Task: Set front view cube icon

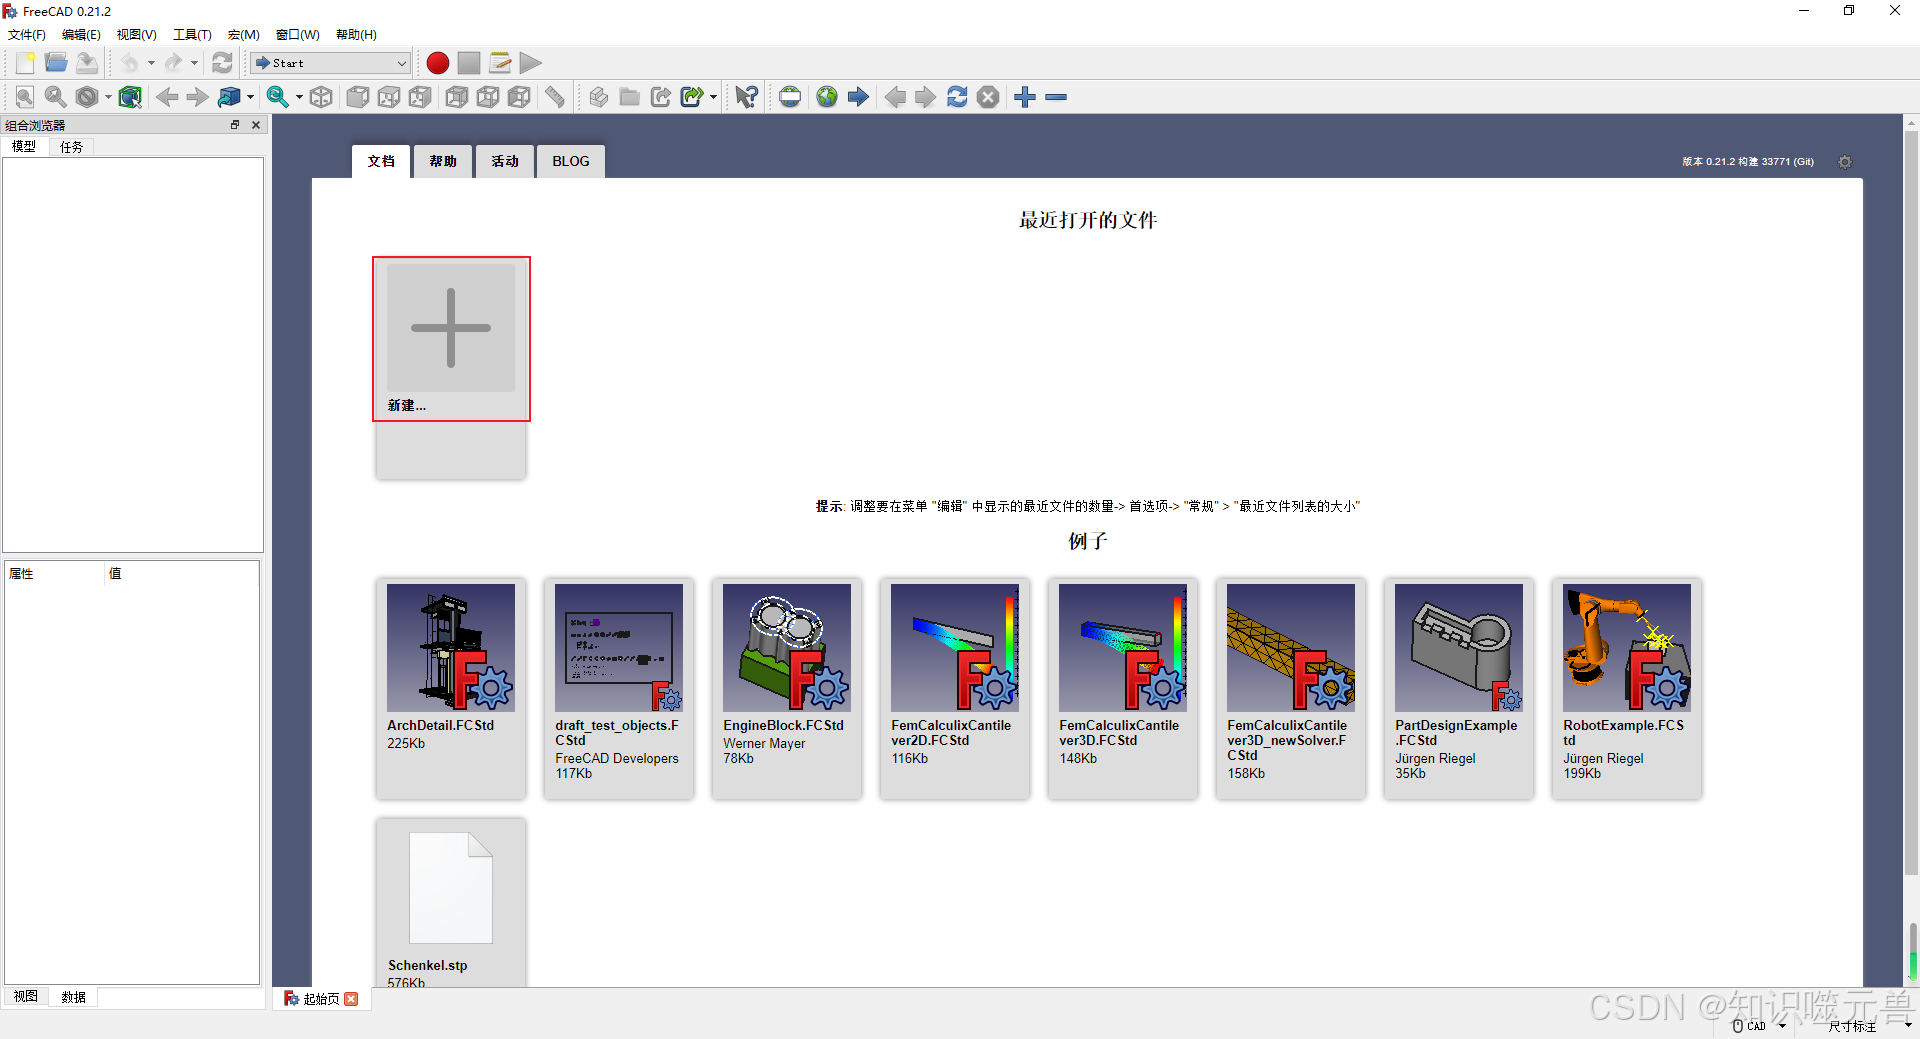Action: pos(358,97)
